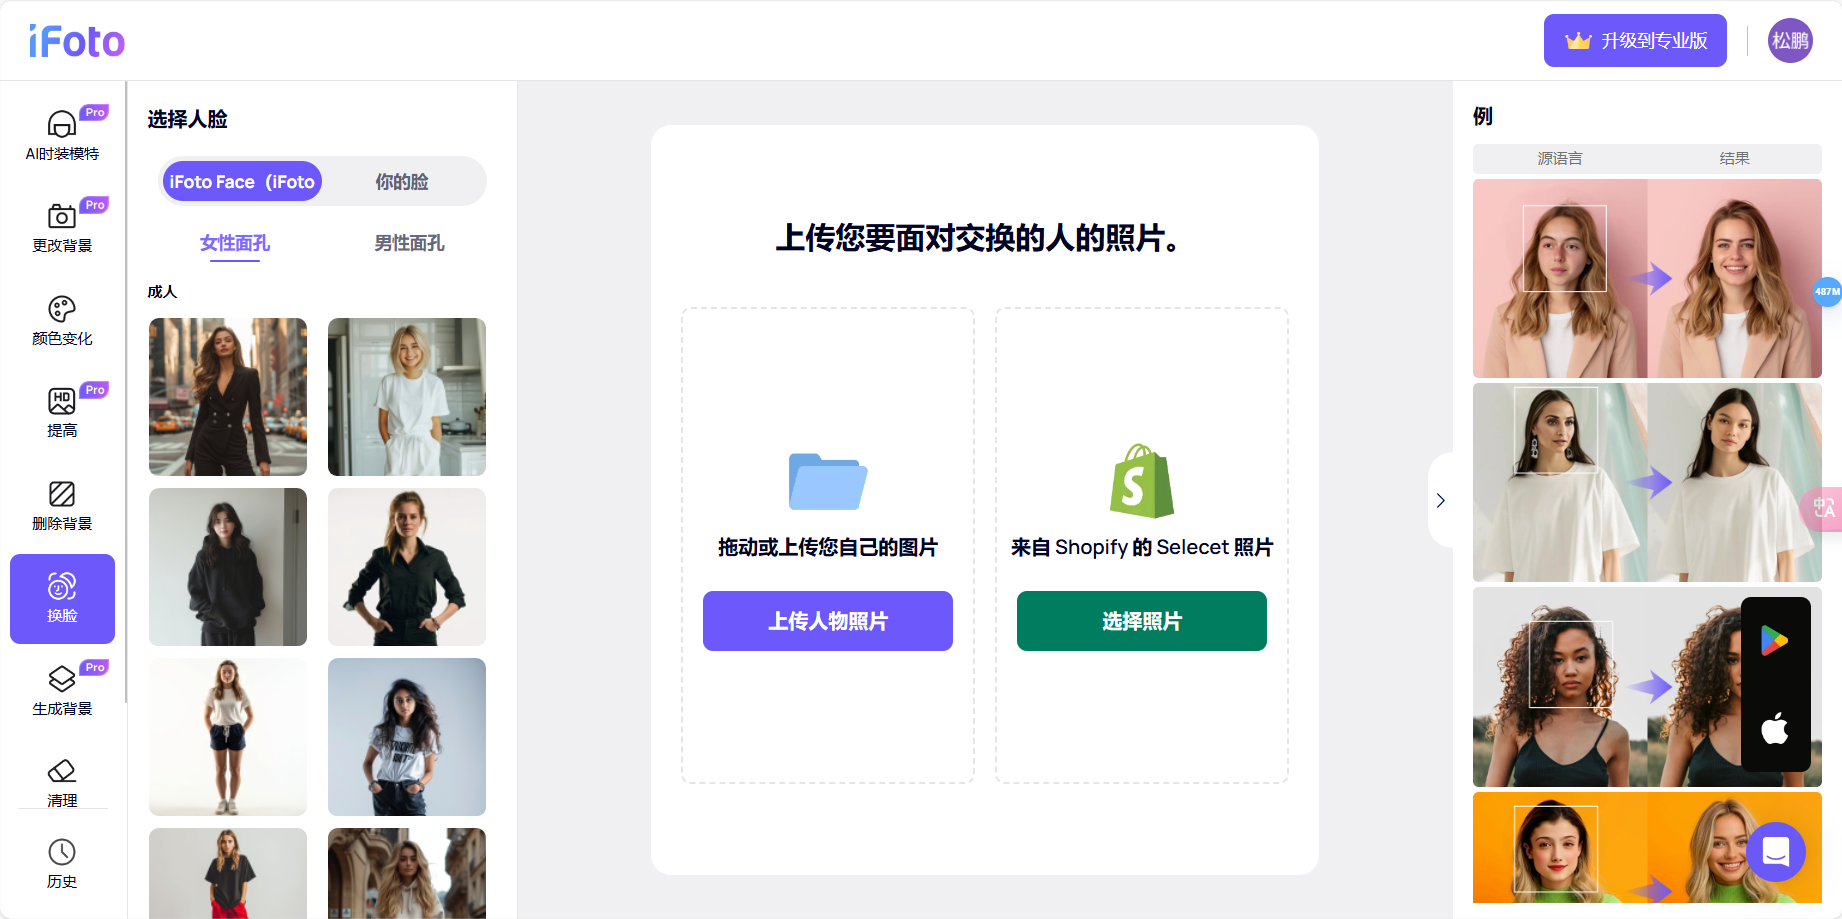
Task: Click 来自 Shopify 的 Selecect 照片 label
Action: pyautogui.click(x=1142, y=547)
